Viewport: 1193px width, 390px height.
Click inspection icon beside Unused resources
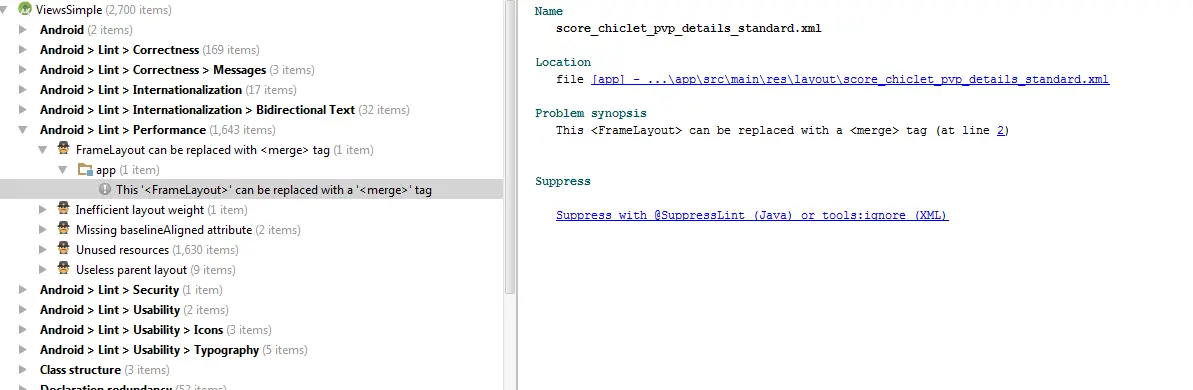point(64,249)
